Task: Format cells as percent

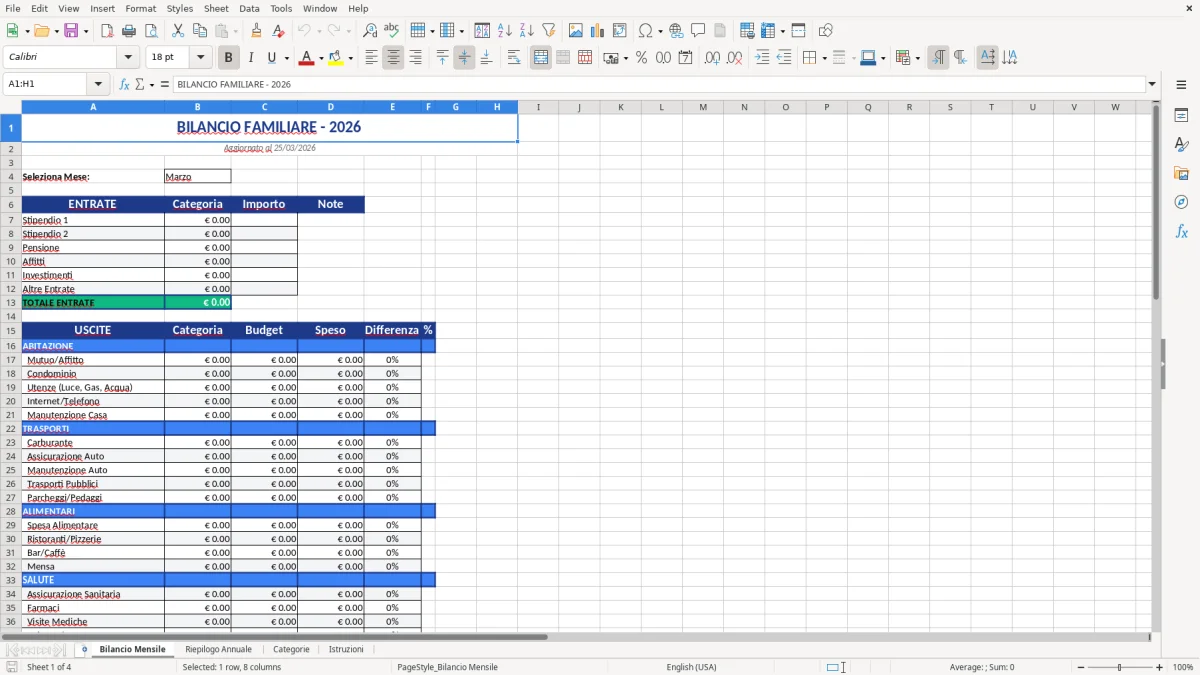Action: pyautogui.click(x=641, y=58)
